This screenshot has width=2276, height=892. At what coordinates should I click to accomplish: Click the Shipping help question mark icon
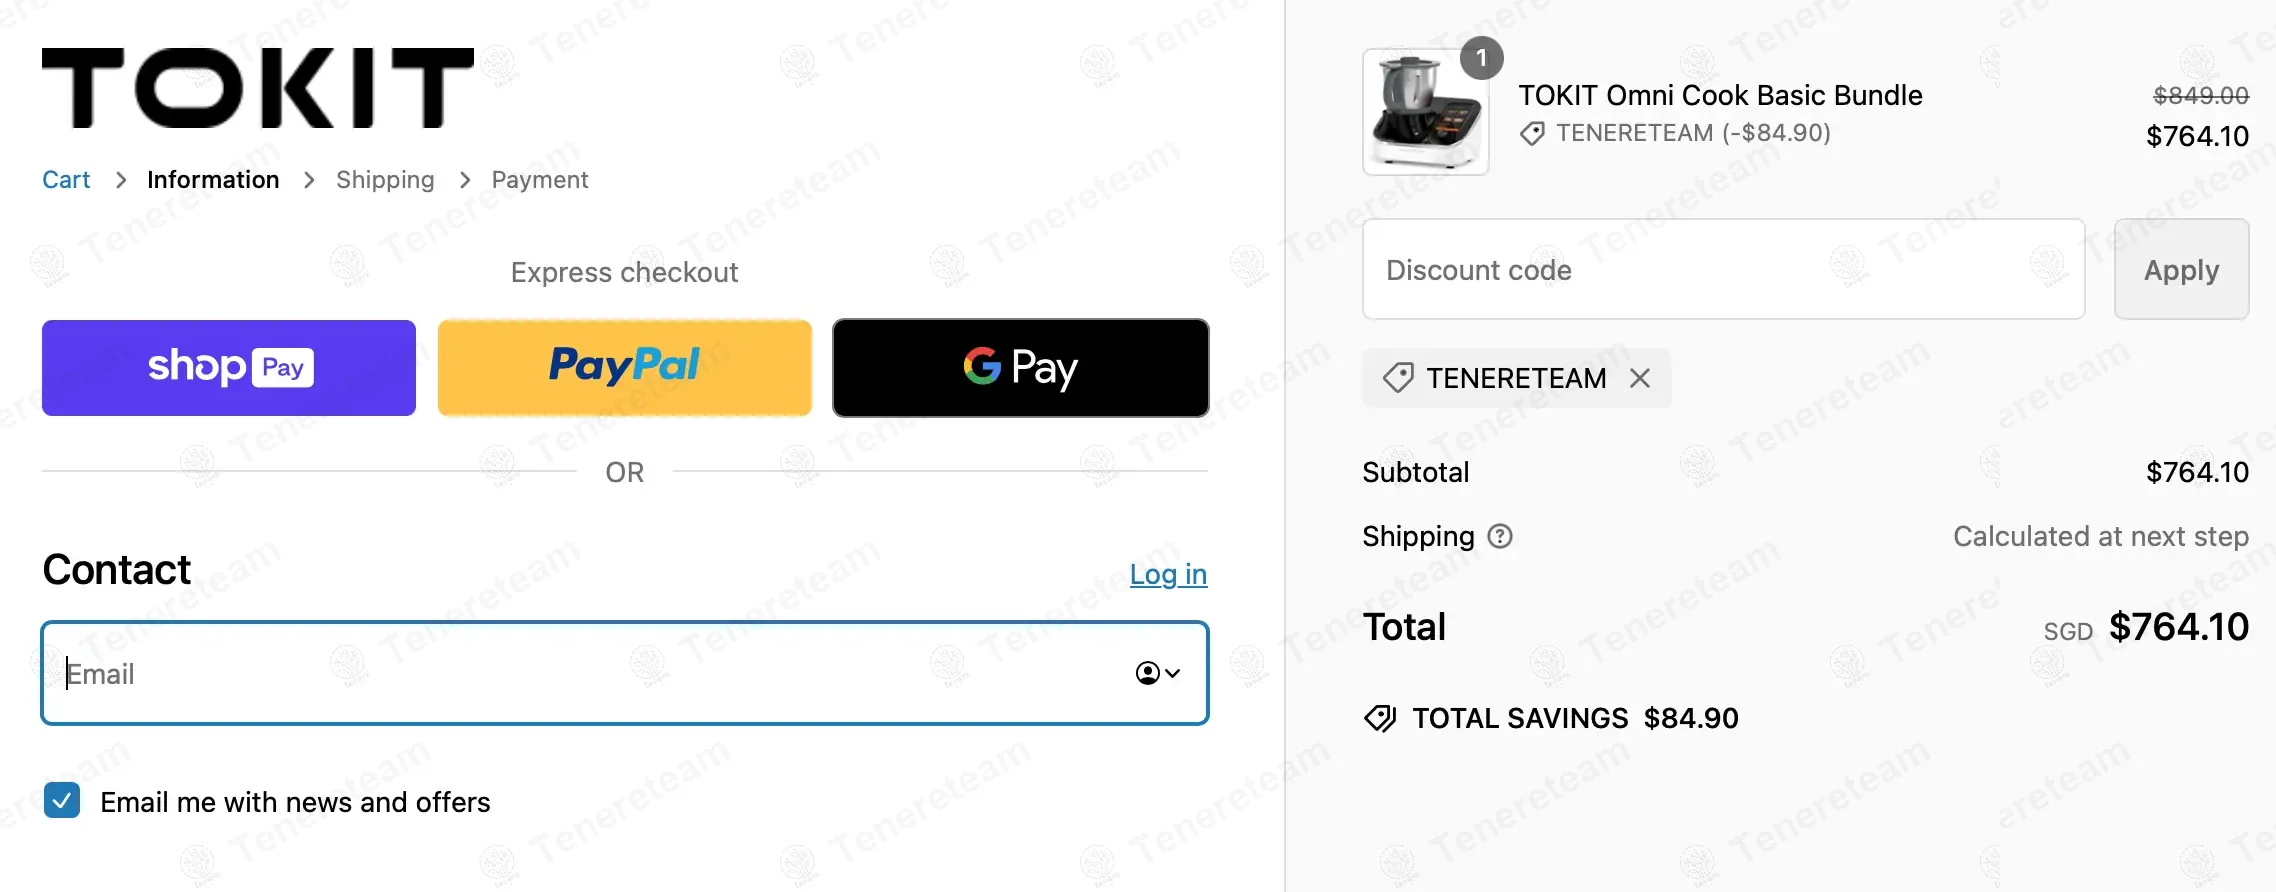pyautogui.click(x=1500, y=537)
